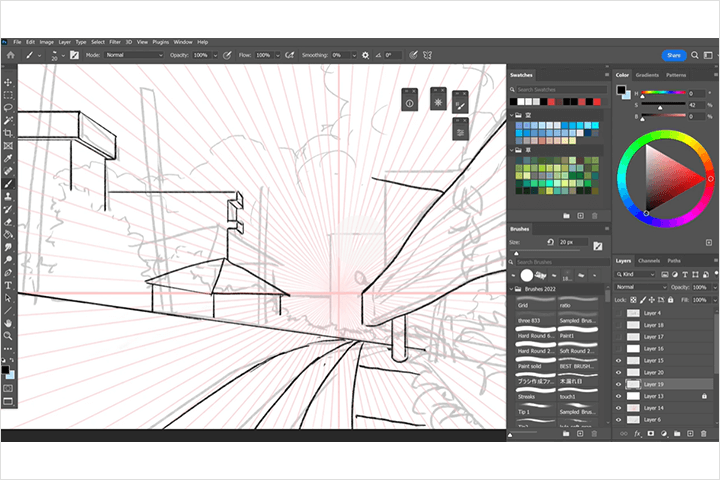Select the Eraser tool
The width and height of the screenshot is (720, 480).
click(8, 222)
